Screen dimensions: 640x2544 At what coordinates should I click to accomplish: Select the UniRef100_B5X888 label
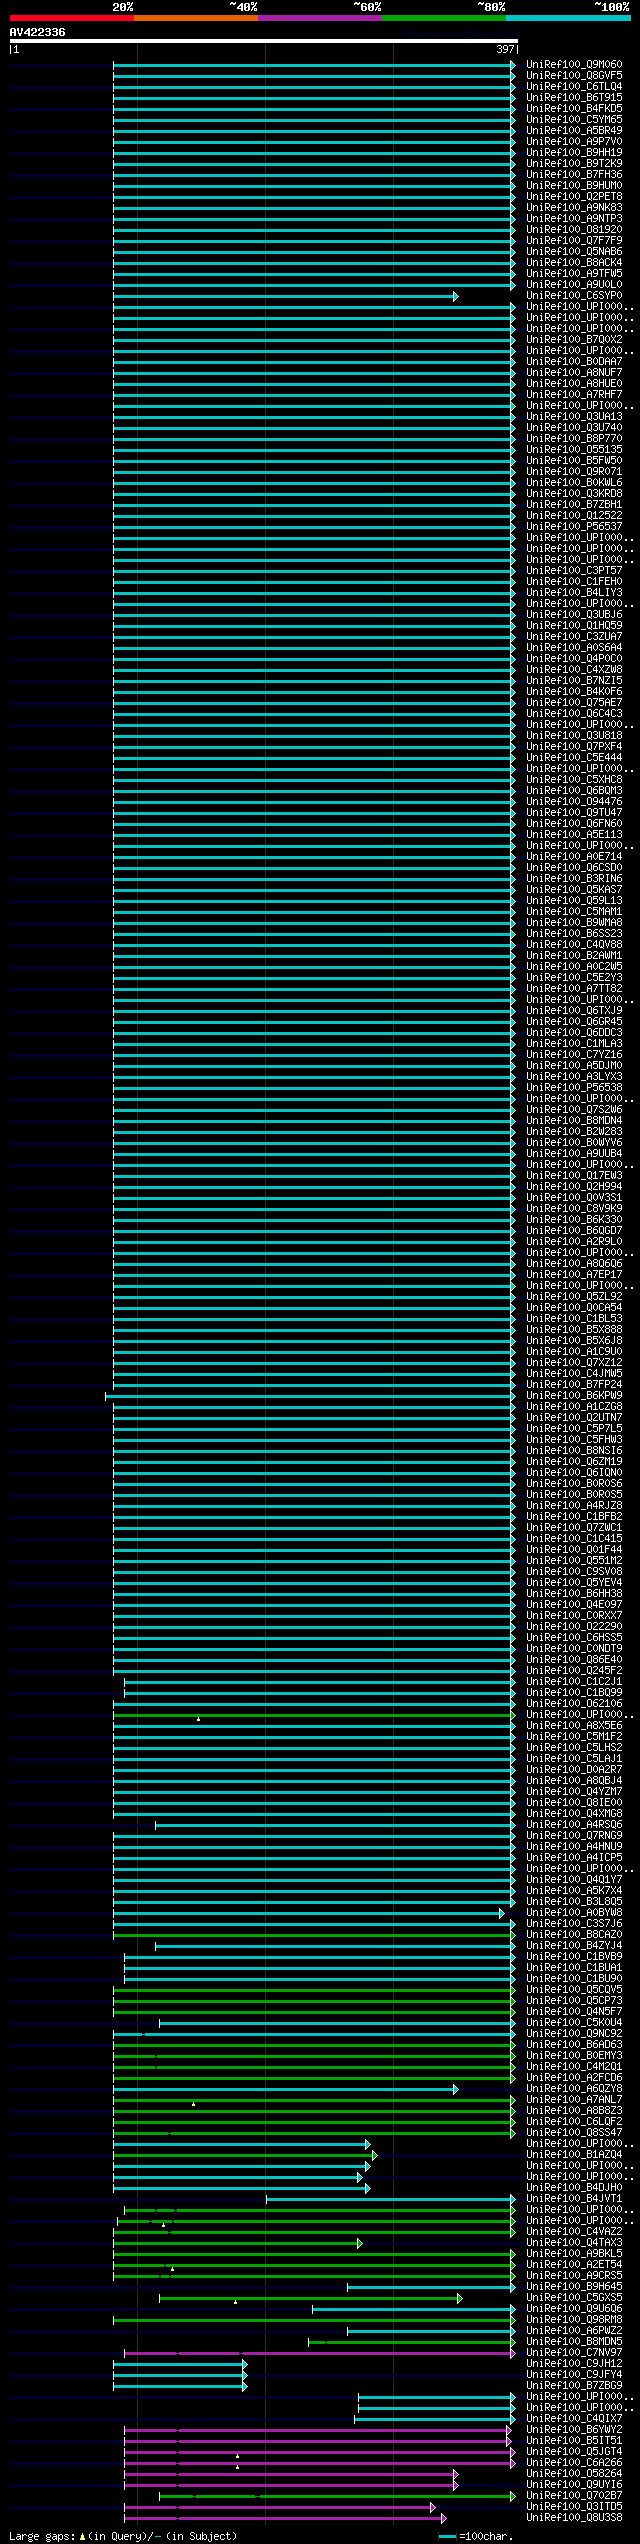(574, 1330)
